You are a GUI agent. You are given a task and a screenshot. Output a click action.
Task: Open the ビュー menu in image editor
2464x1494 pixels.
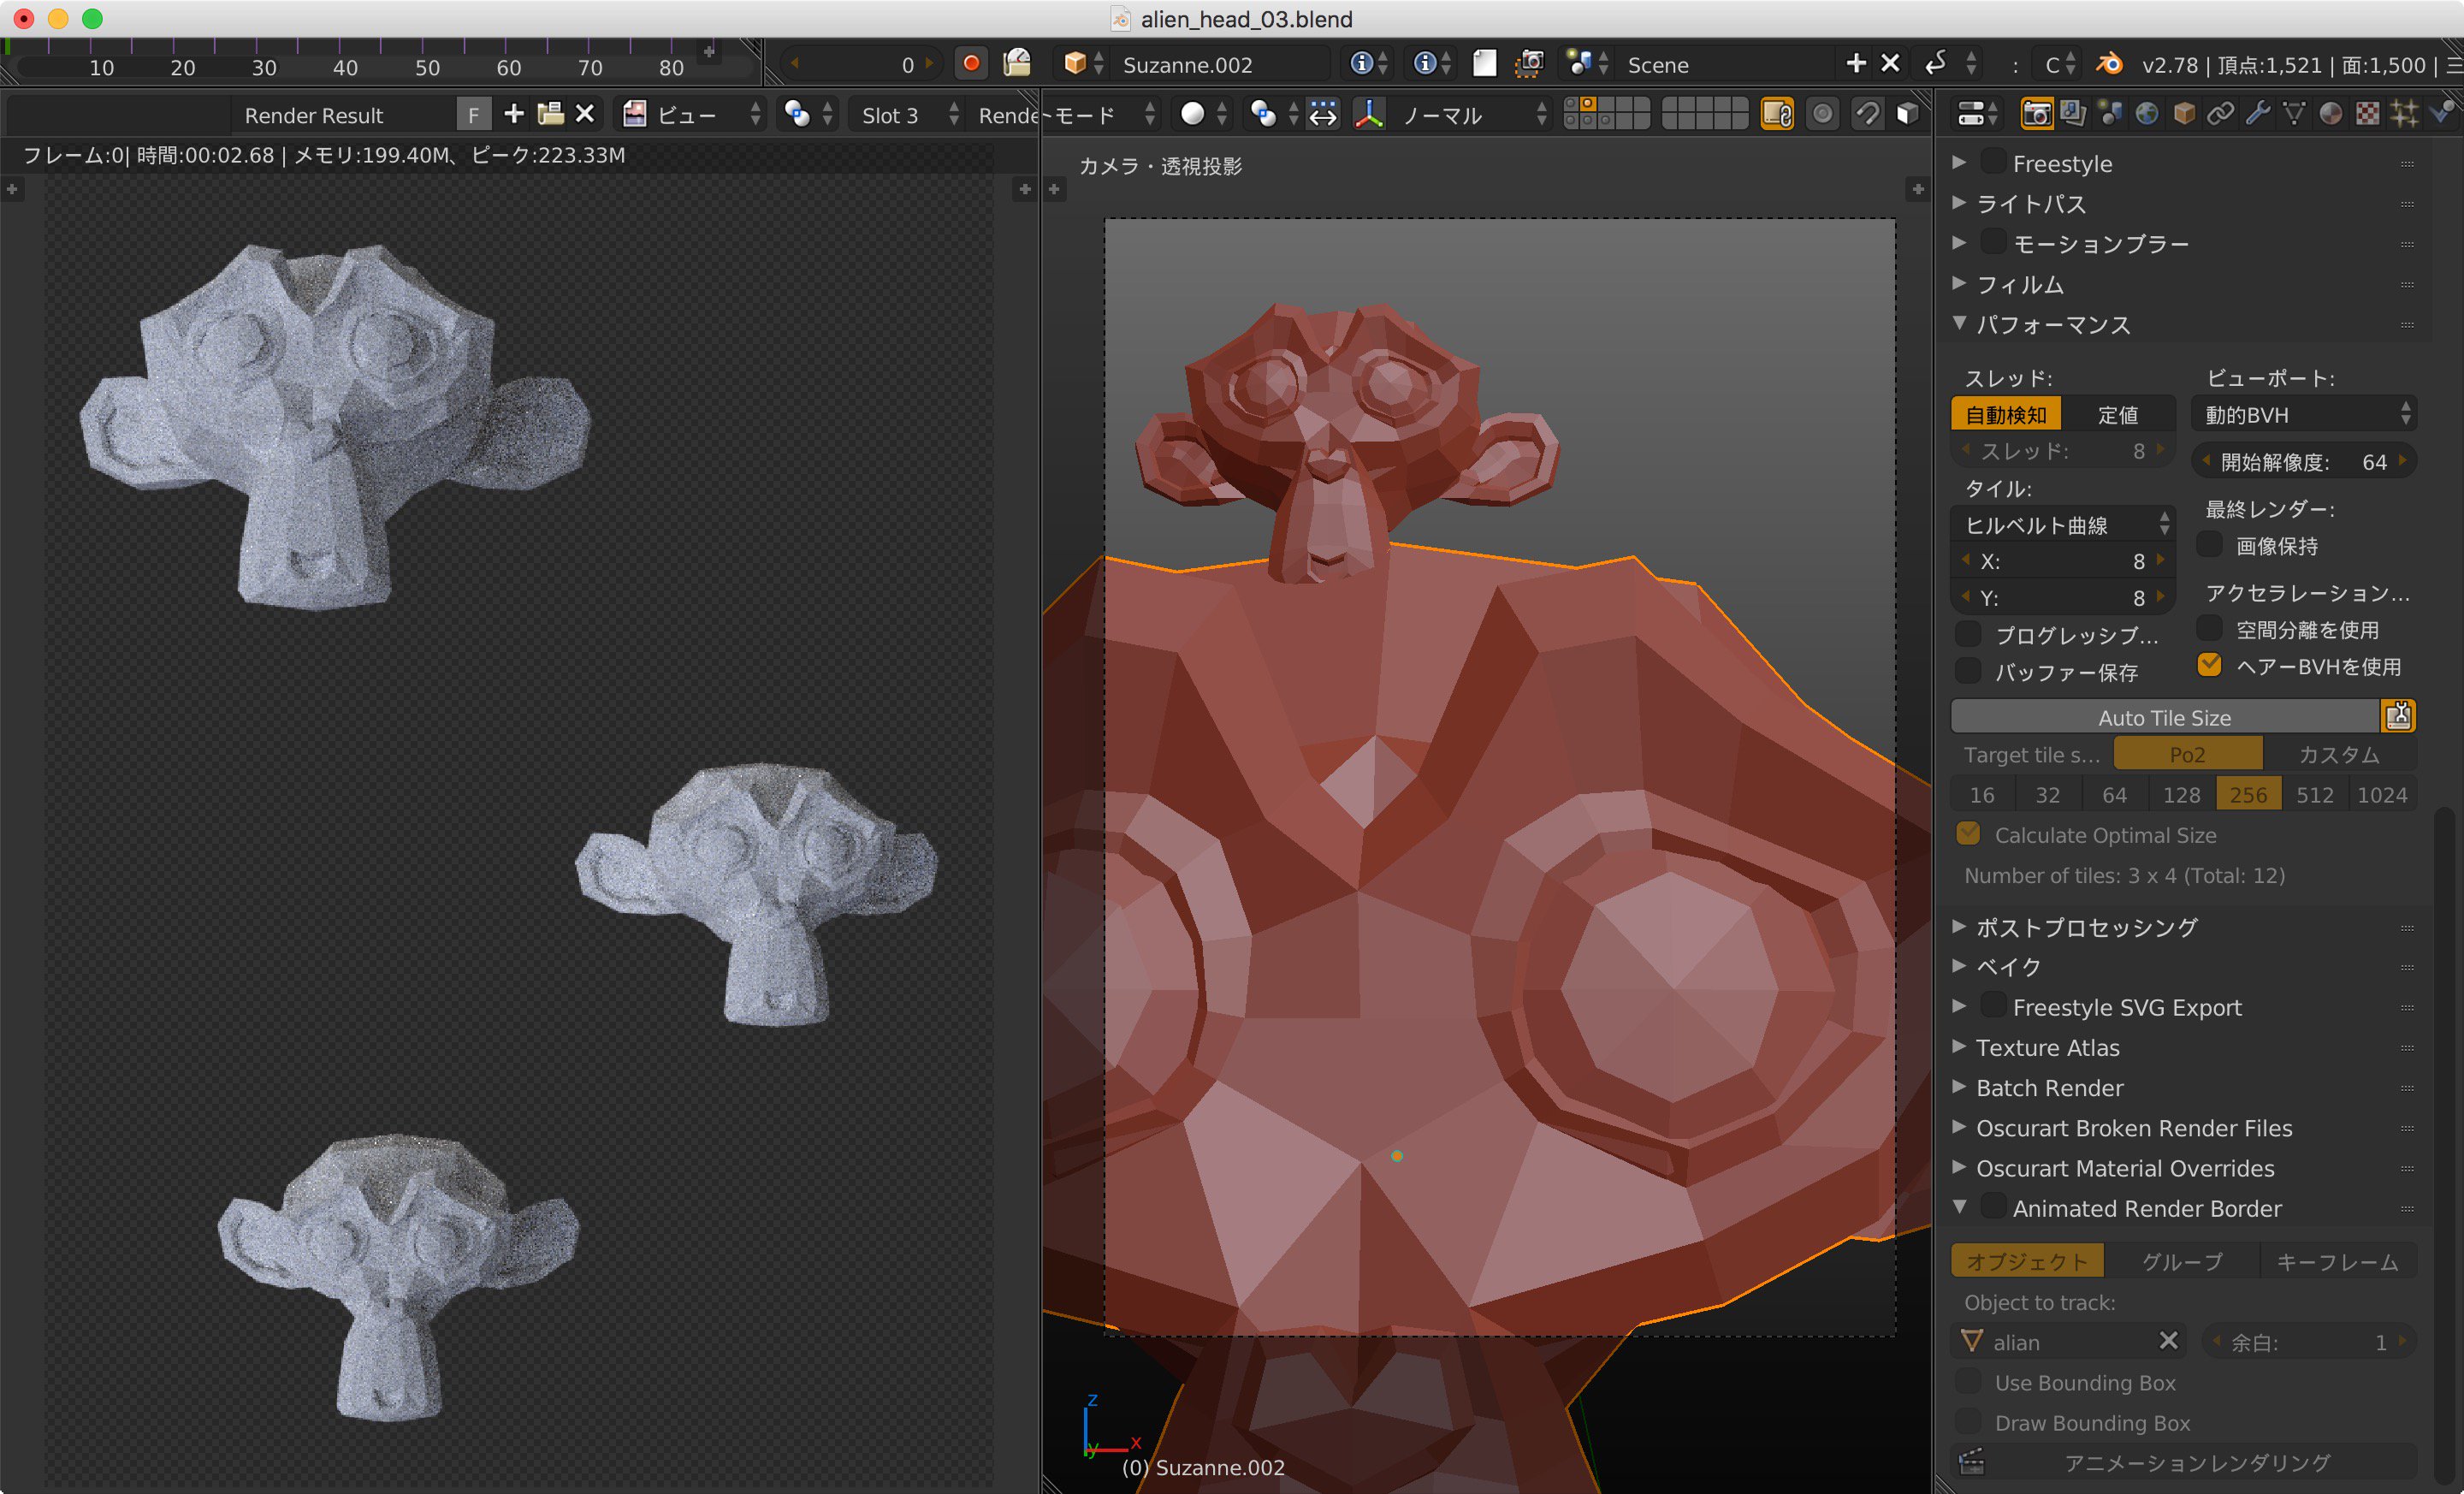coord(688,114)
